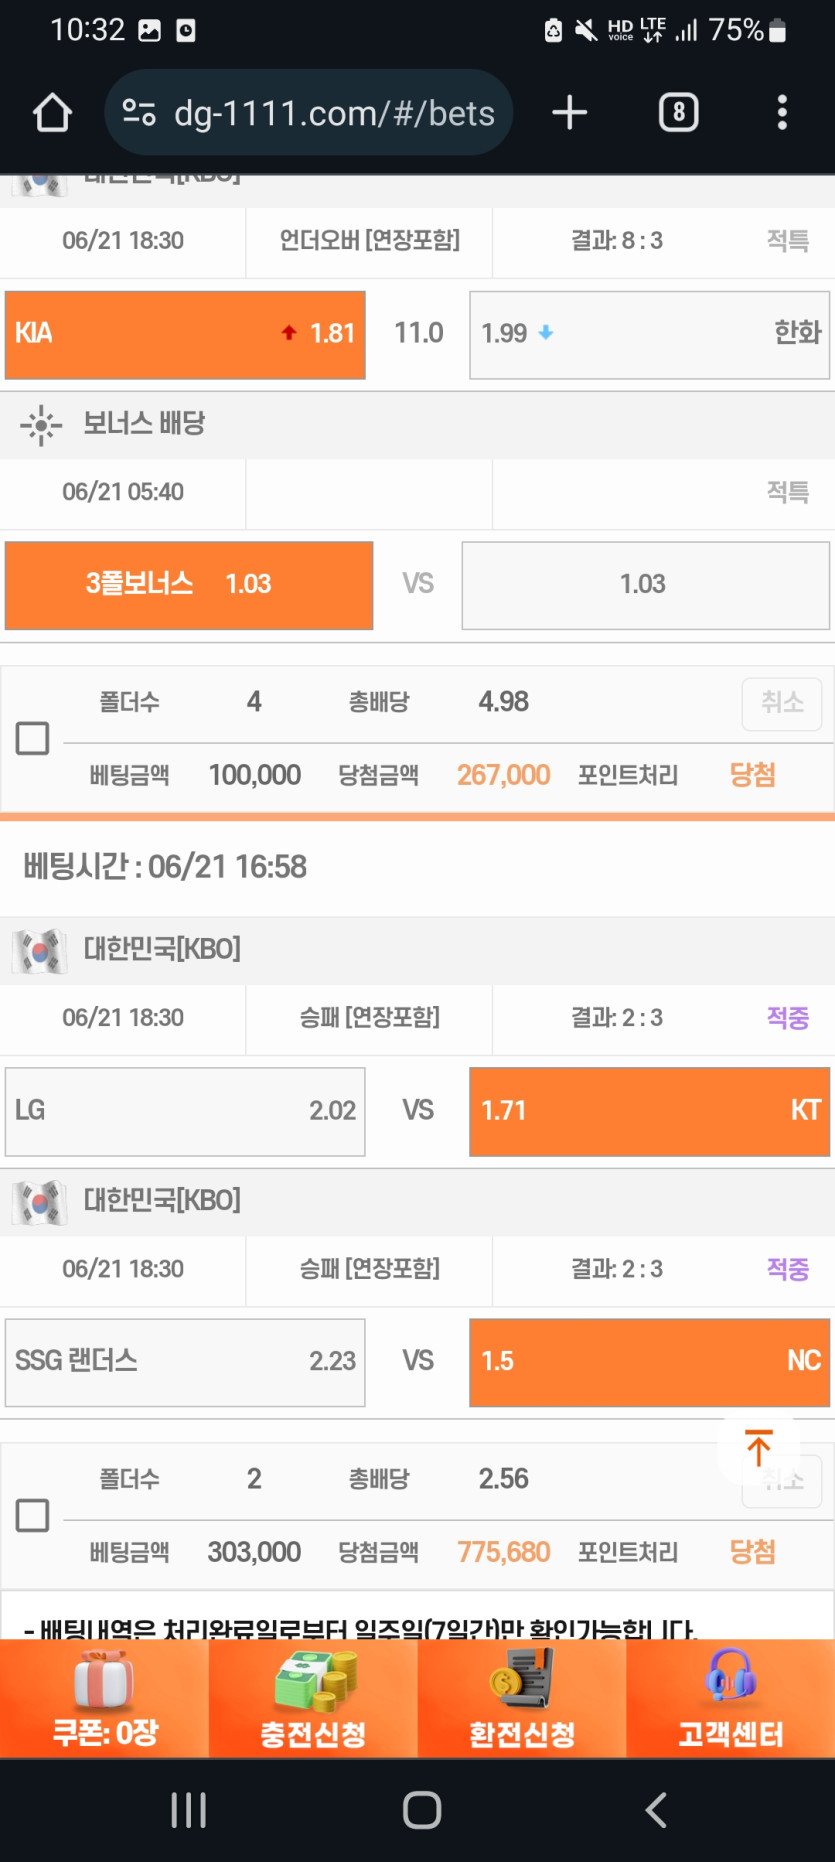Open the tab switcher showing 8 tabs

678,113
